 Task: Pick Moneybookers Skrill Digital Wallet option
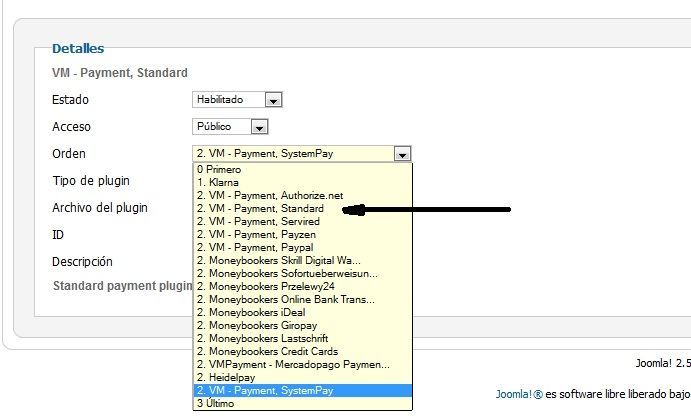pos(302,260)
